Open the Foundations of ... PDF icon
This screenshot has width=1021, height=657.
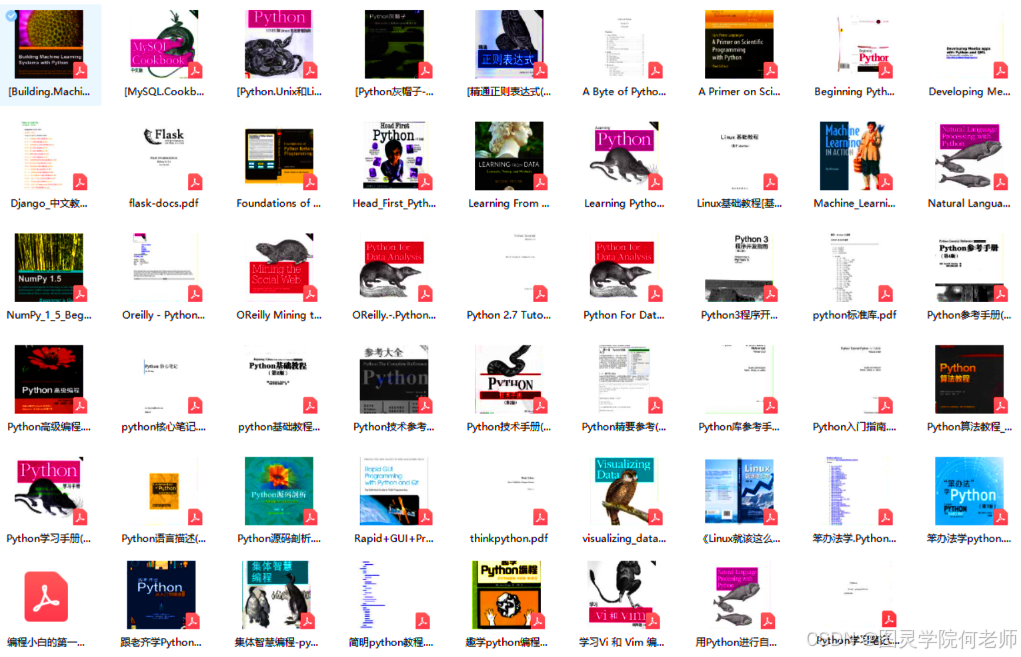(x=279, y=156)
